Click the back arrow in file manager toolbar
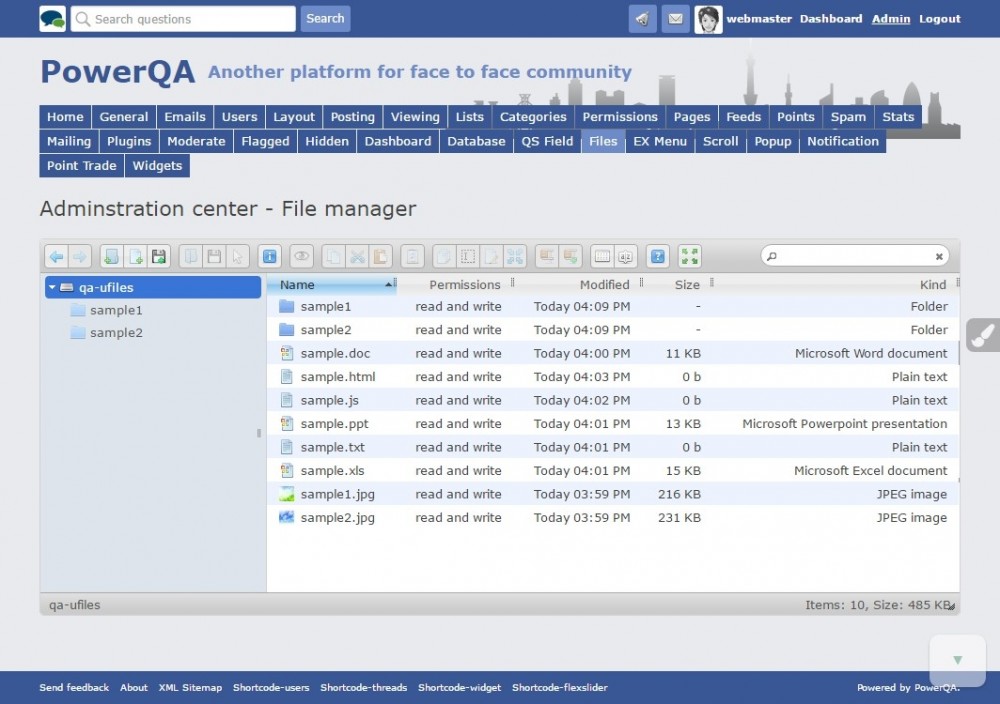This screenshot has width=1000, height=704. [x=57, y=257]
